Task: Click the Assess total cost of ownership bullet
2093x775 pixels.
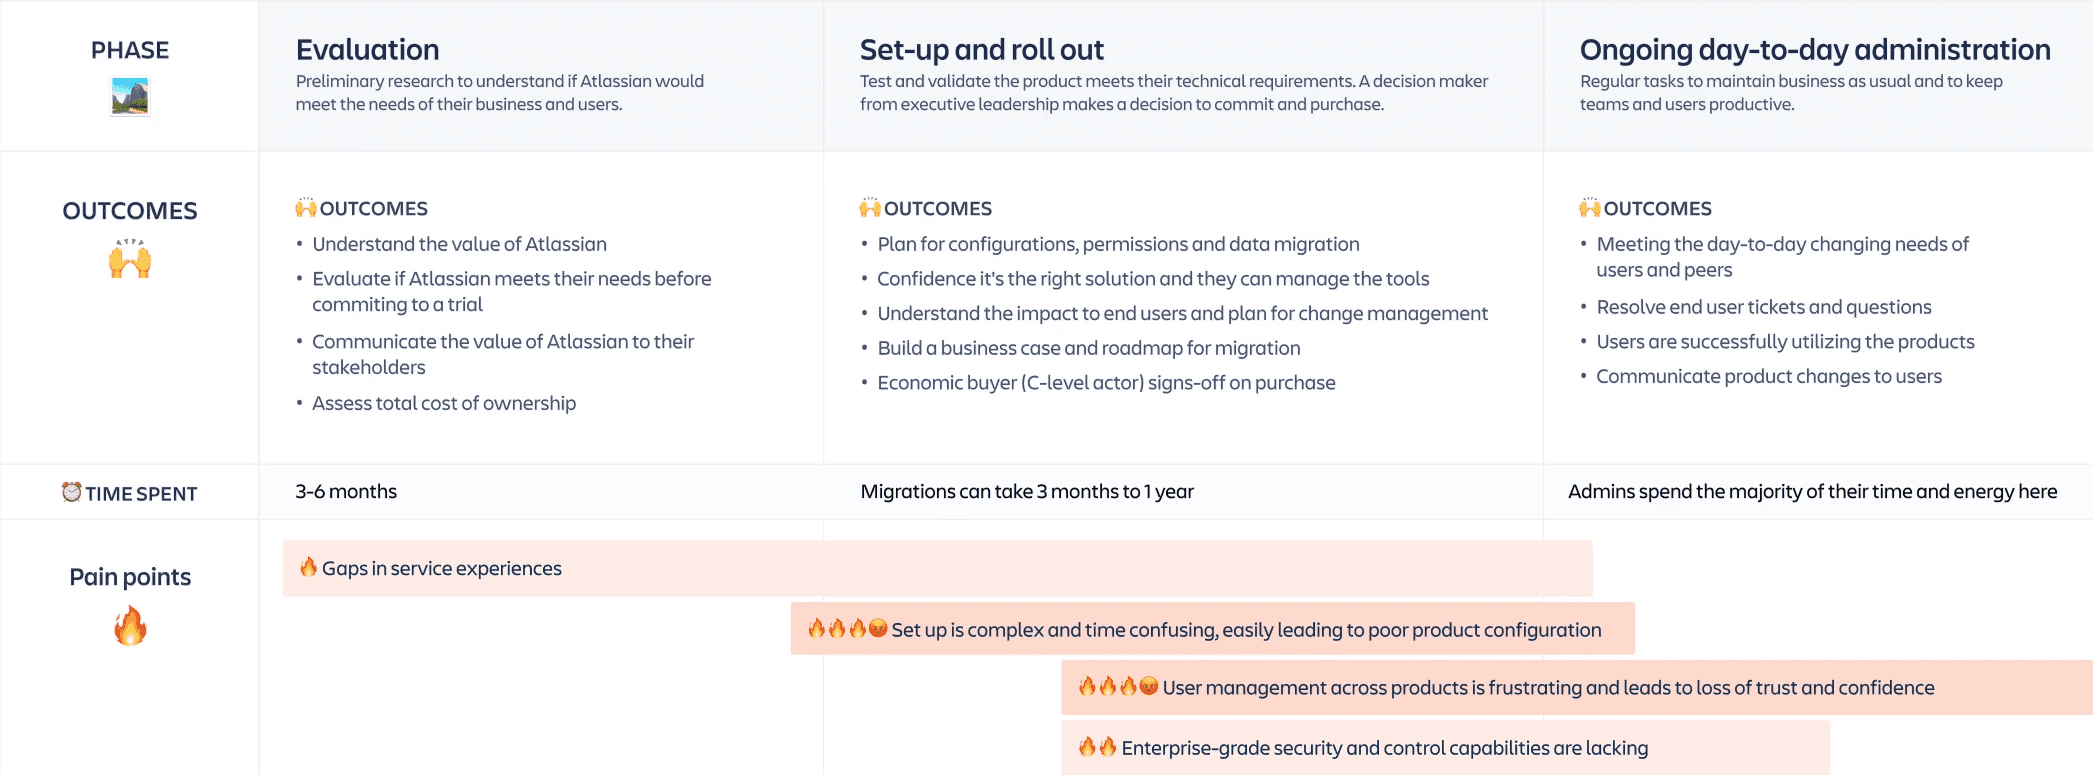Action: tap(444, 403)
